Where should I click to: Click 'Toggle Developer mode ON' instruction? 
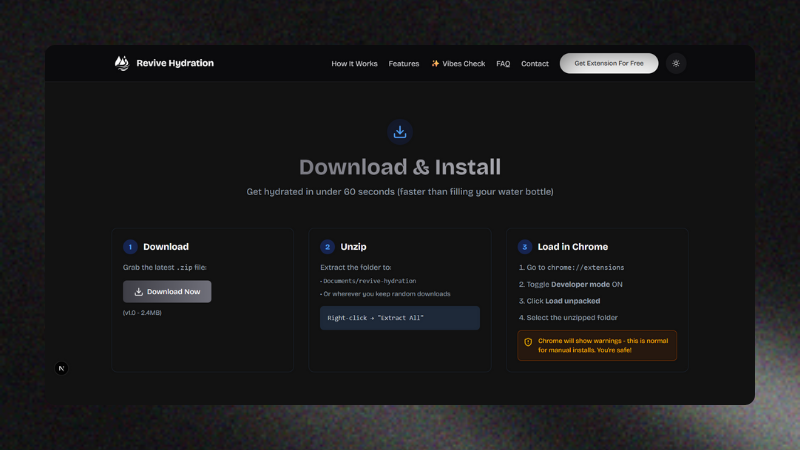(570, 284)
